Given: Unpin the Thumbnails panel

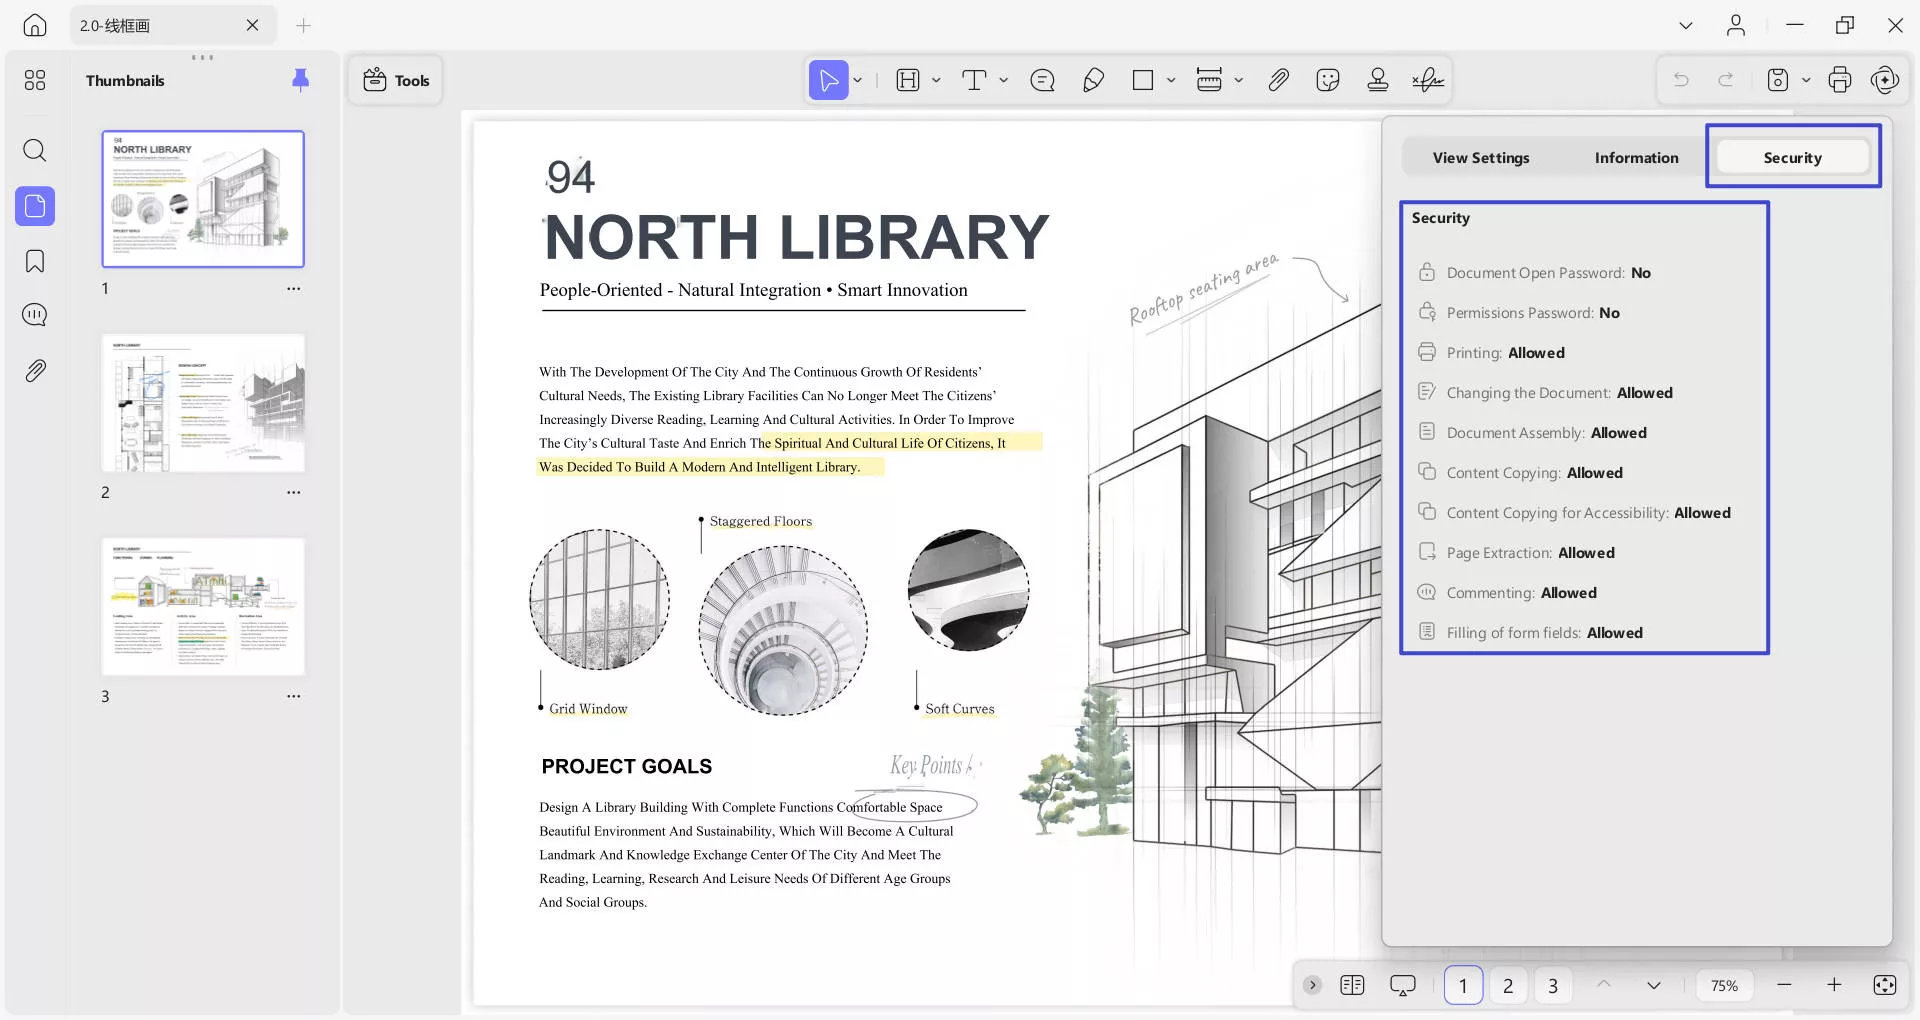Looking at the screenshot, I should 300,80.
